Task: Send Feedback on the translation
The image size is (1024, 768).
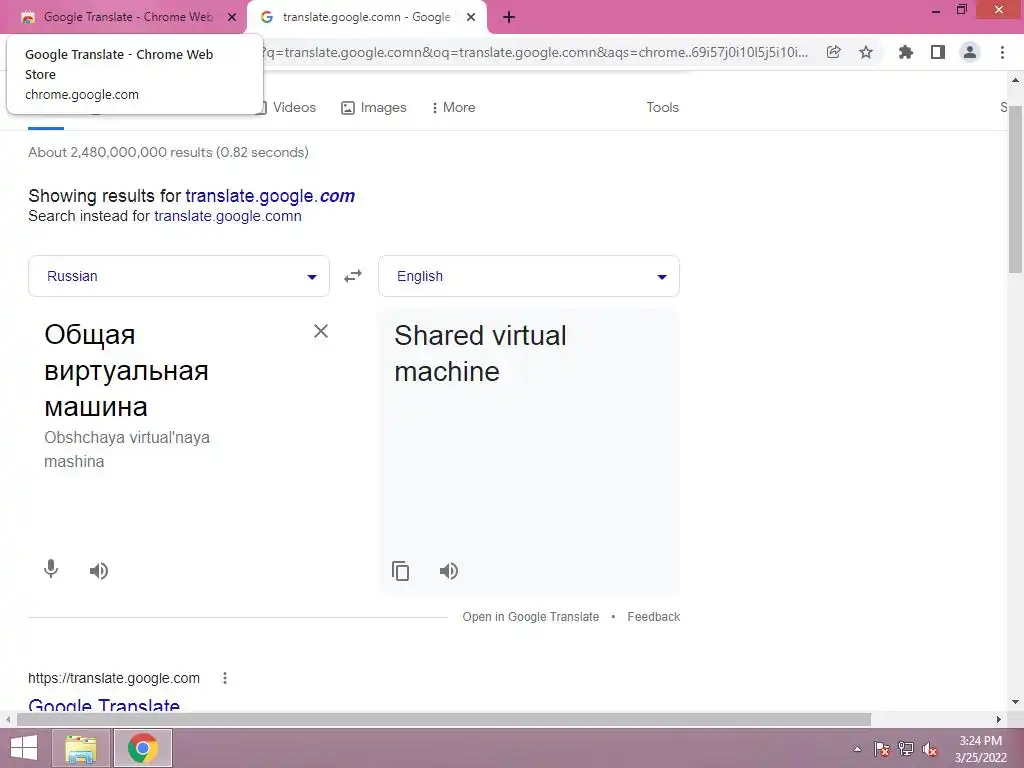Action: pyautogui.click(x=654, y=616)
